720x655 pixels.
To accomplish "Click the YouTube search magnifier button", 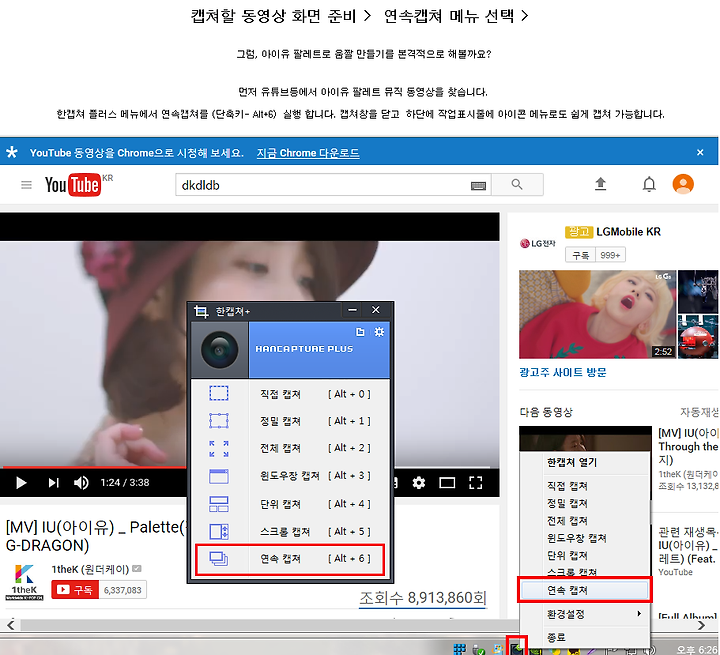I will tap(517, 185).
